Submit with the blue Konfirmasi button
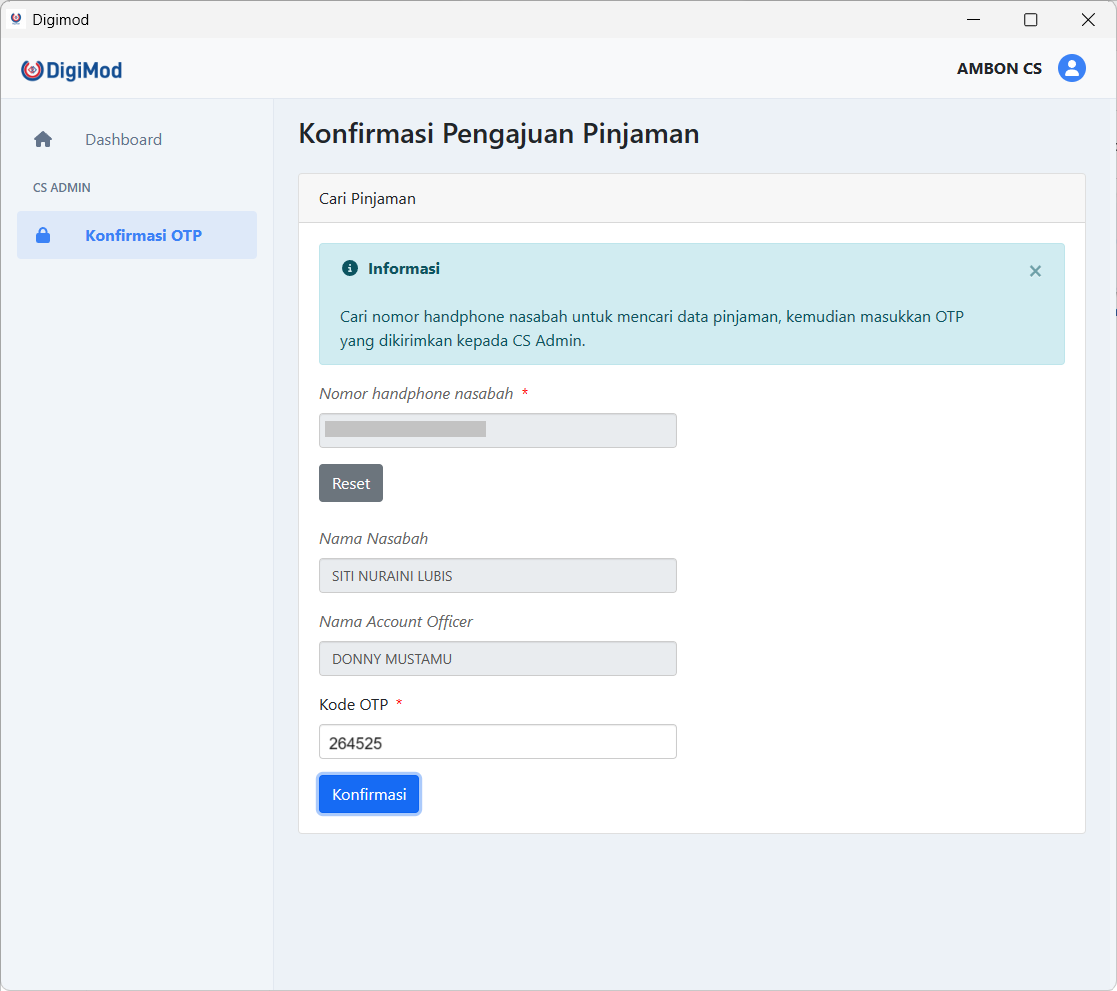The height and width of the screenshot is (991, 1117). pyautogui.click(x=369, y=794)
